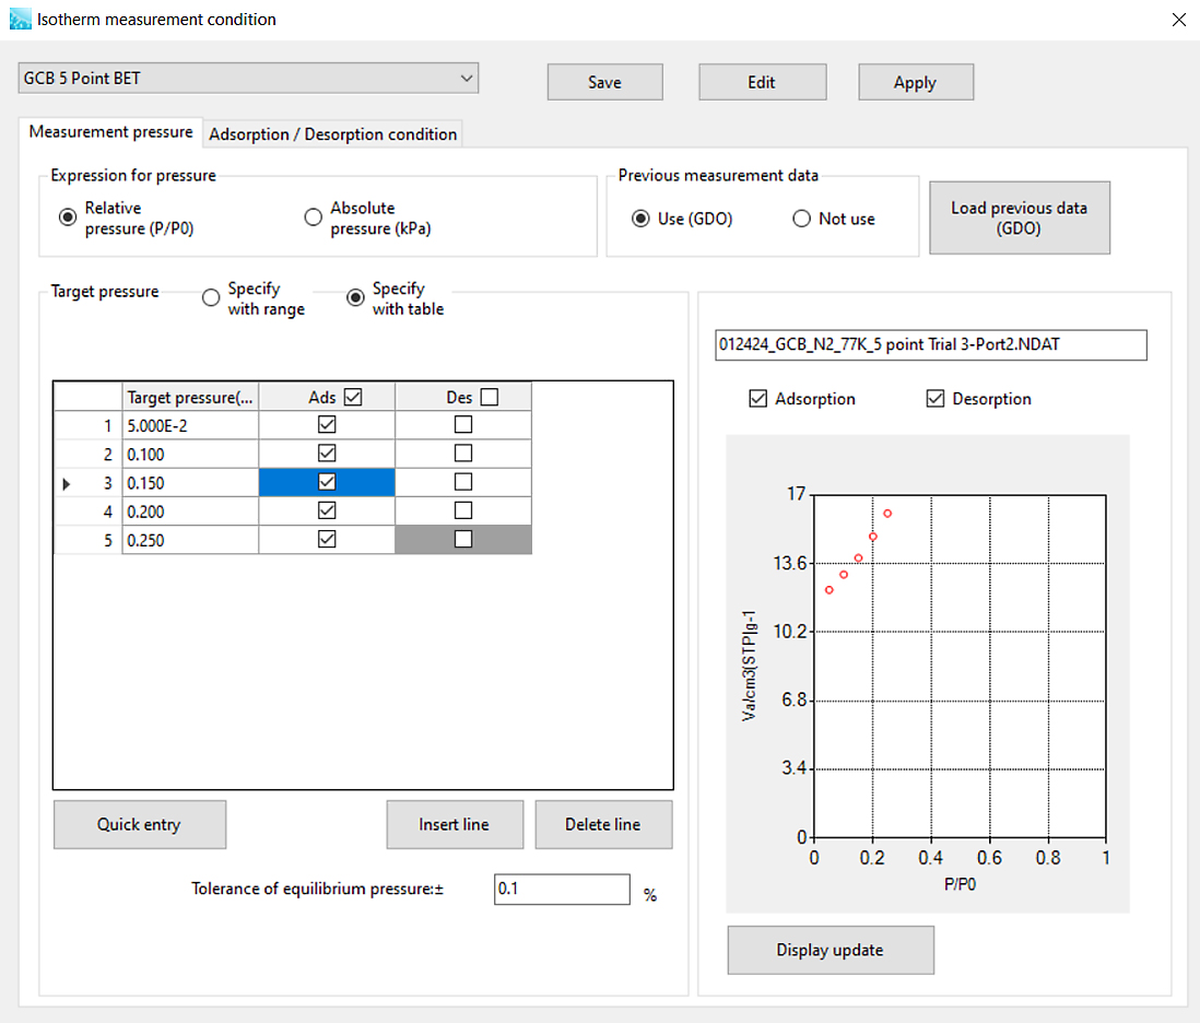Select Absolute pressure (kPa) option
Viewport: 1200px width, 1023px height.
(313, 217)
